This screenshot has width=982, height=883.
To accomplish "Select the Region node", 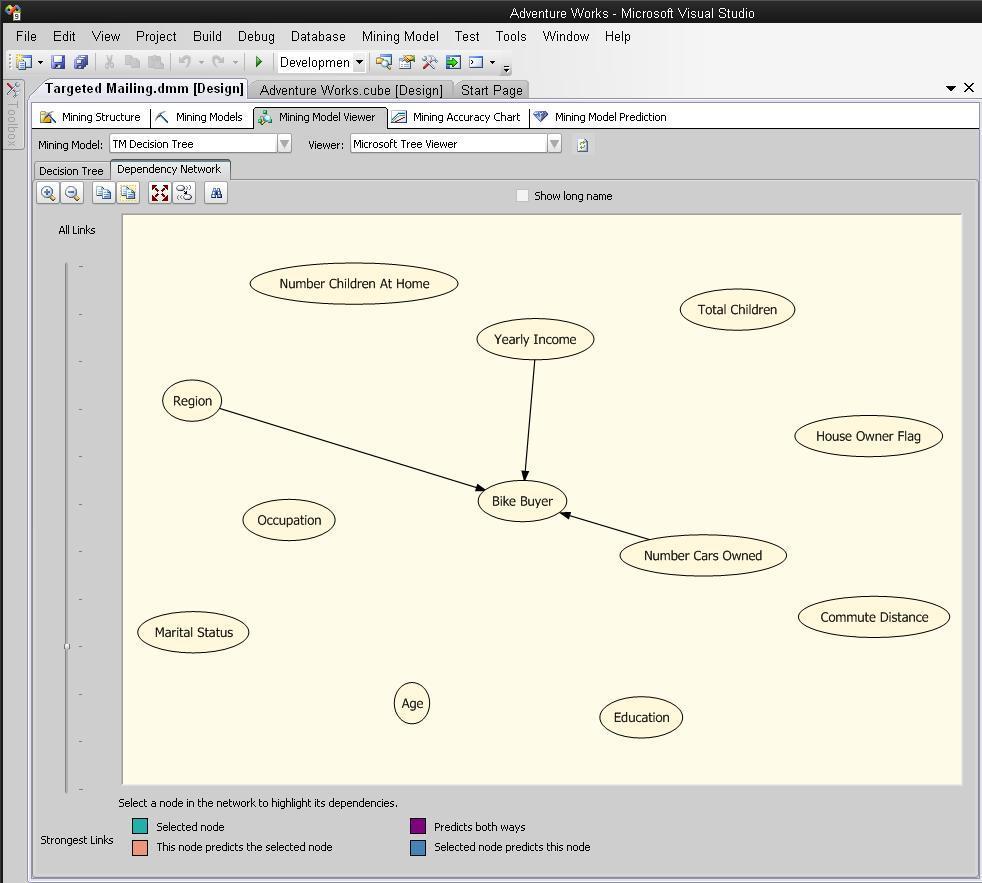I will click(192, 401).
